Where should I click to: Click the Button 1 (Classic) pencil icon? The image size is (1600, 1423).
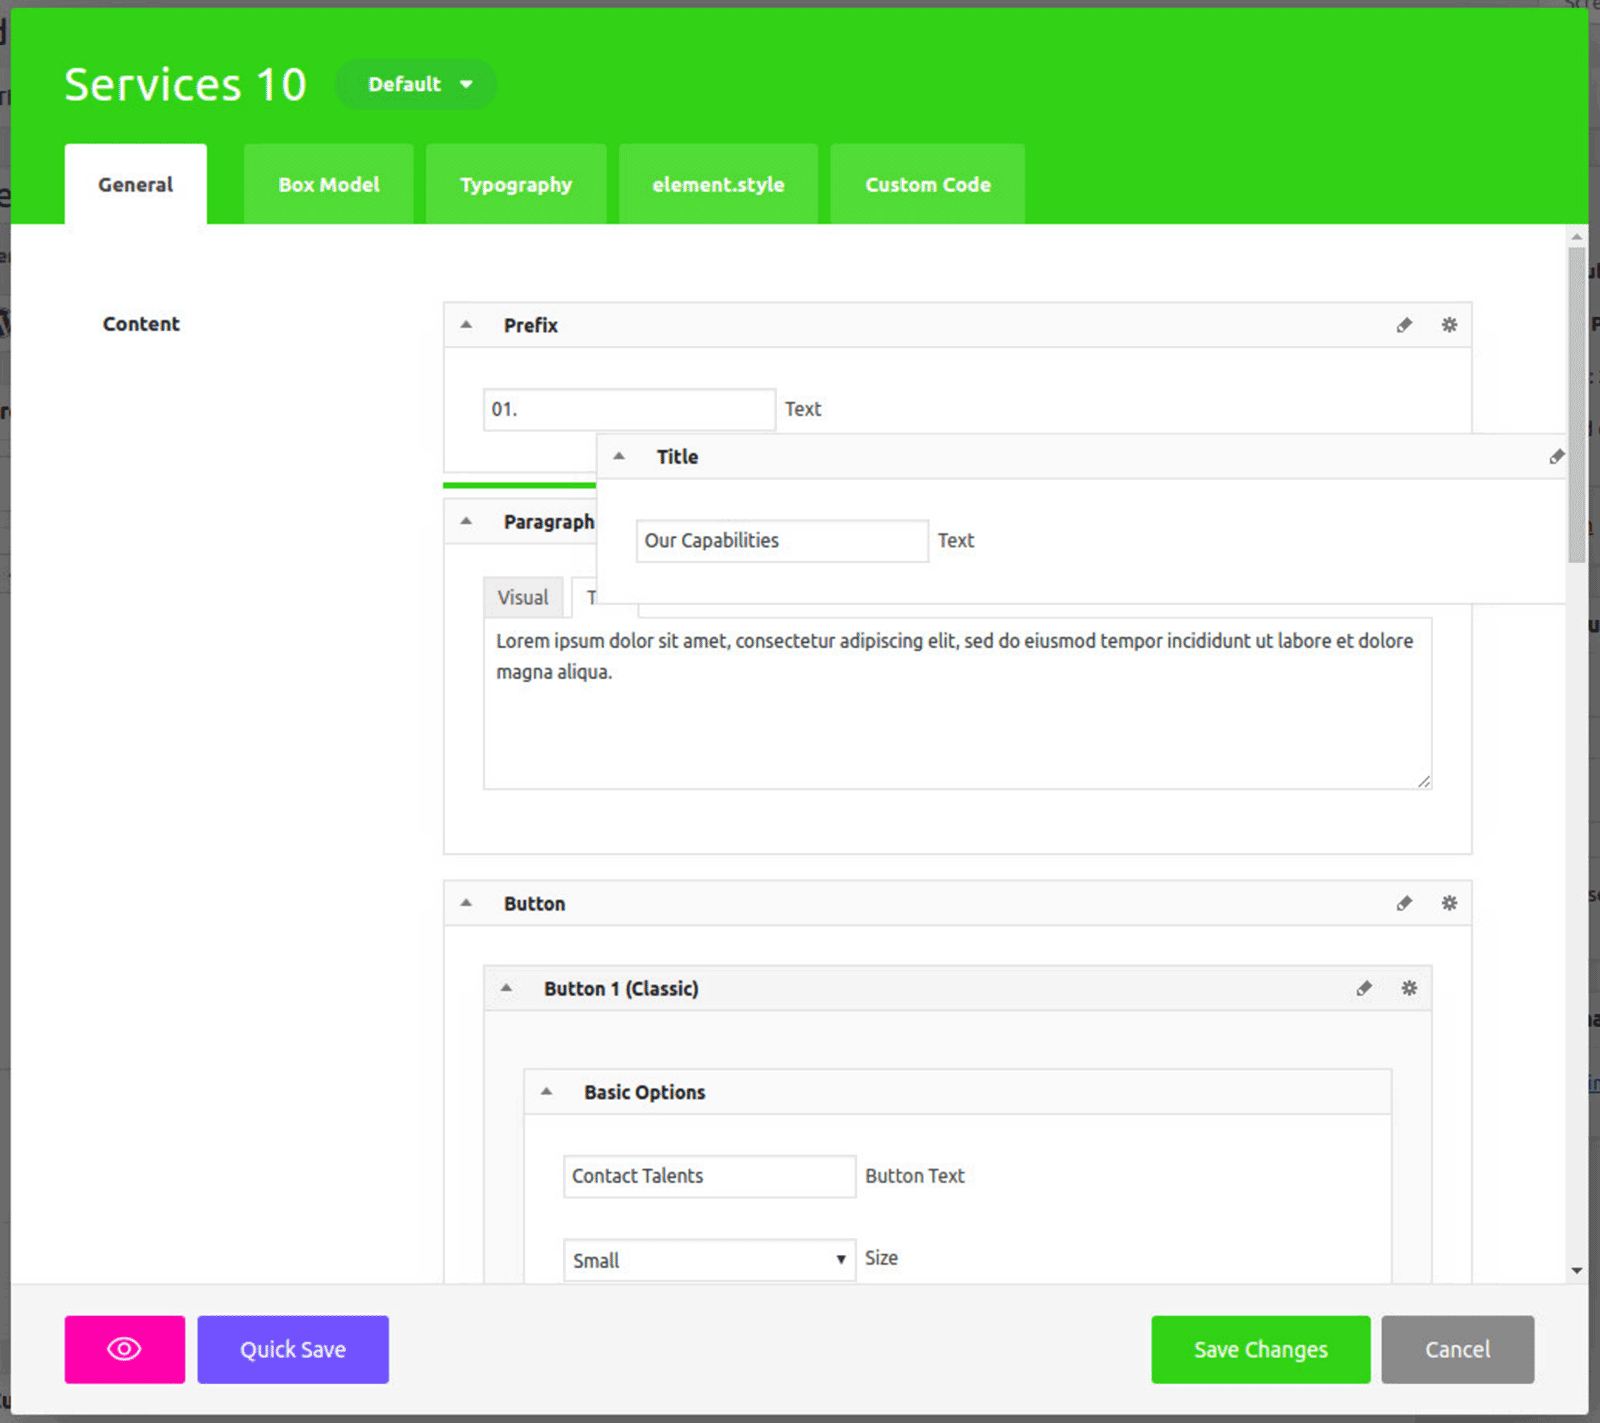tap(1364, 988)
